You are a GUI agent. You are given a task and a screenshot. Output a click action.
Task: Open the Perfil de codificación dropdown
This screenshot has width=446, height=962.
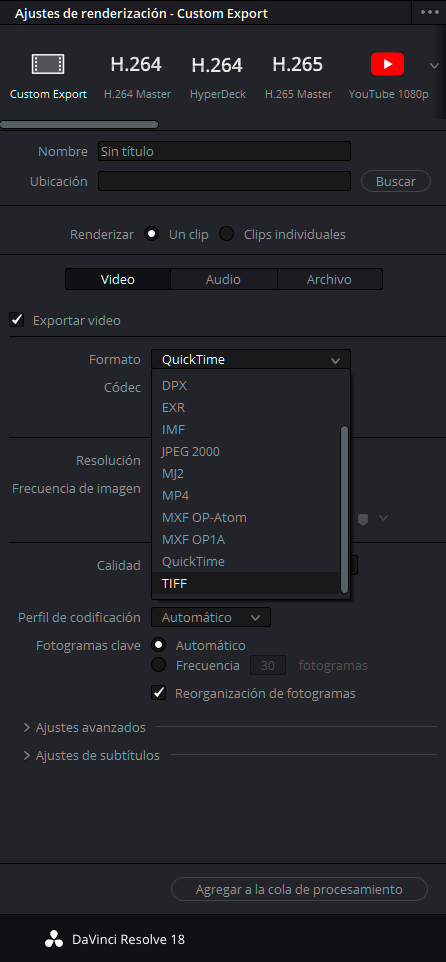coord(211,617)
